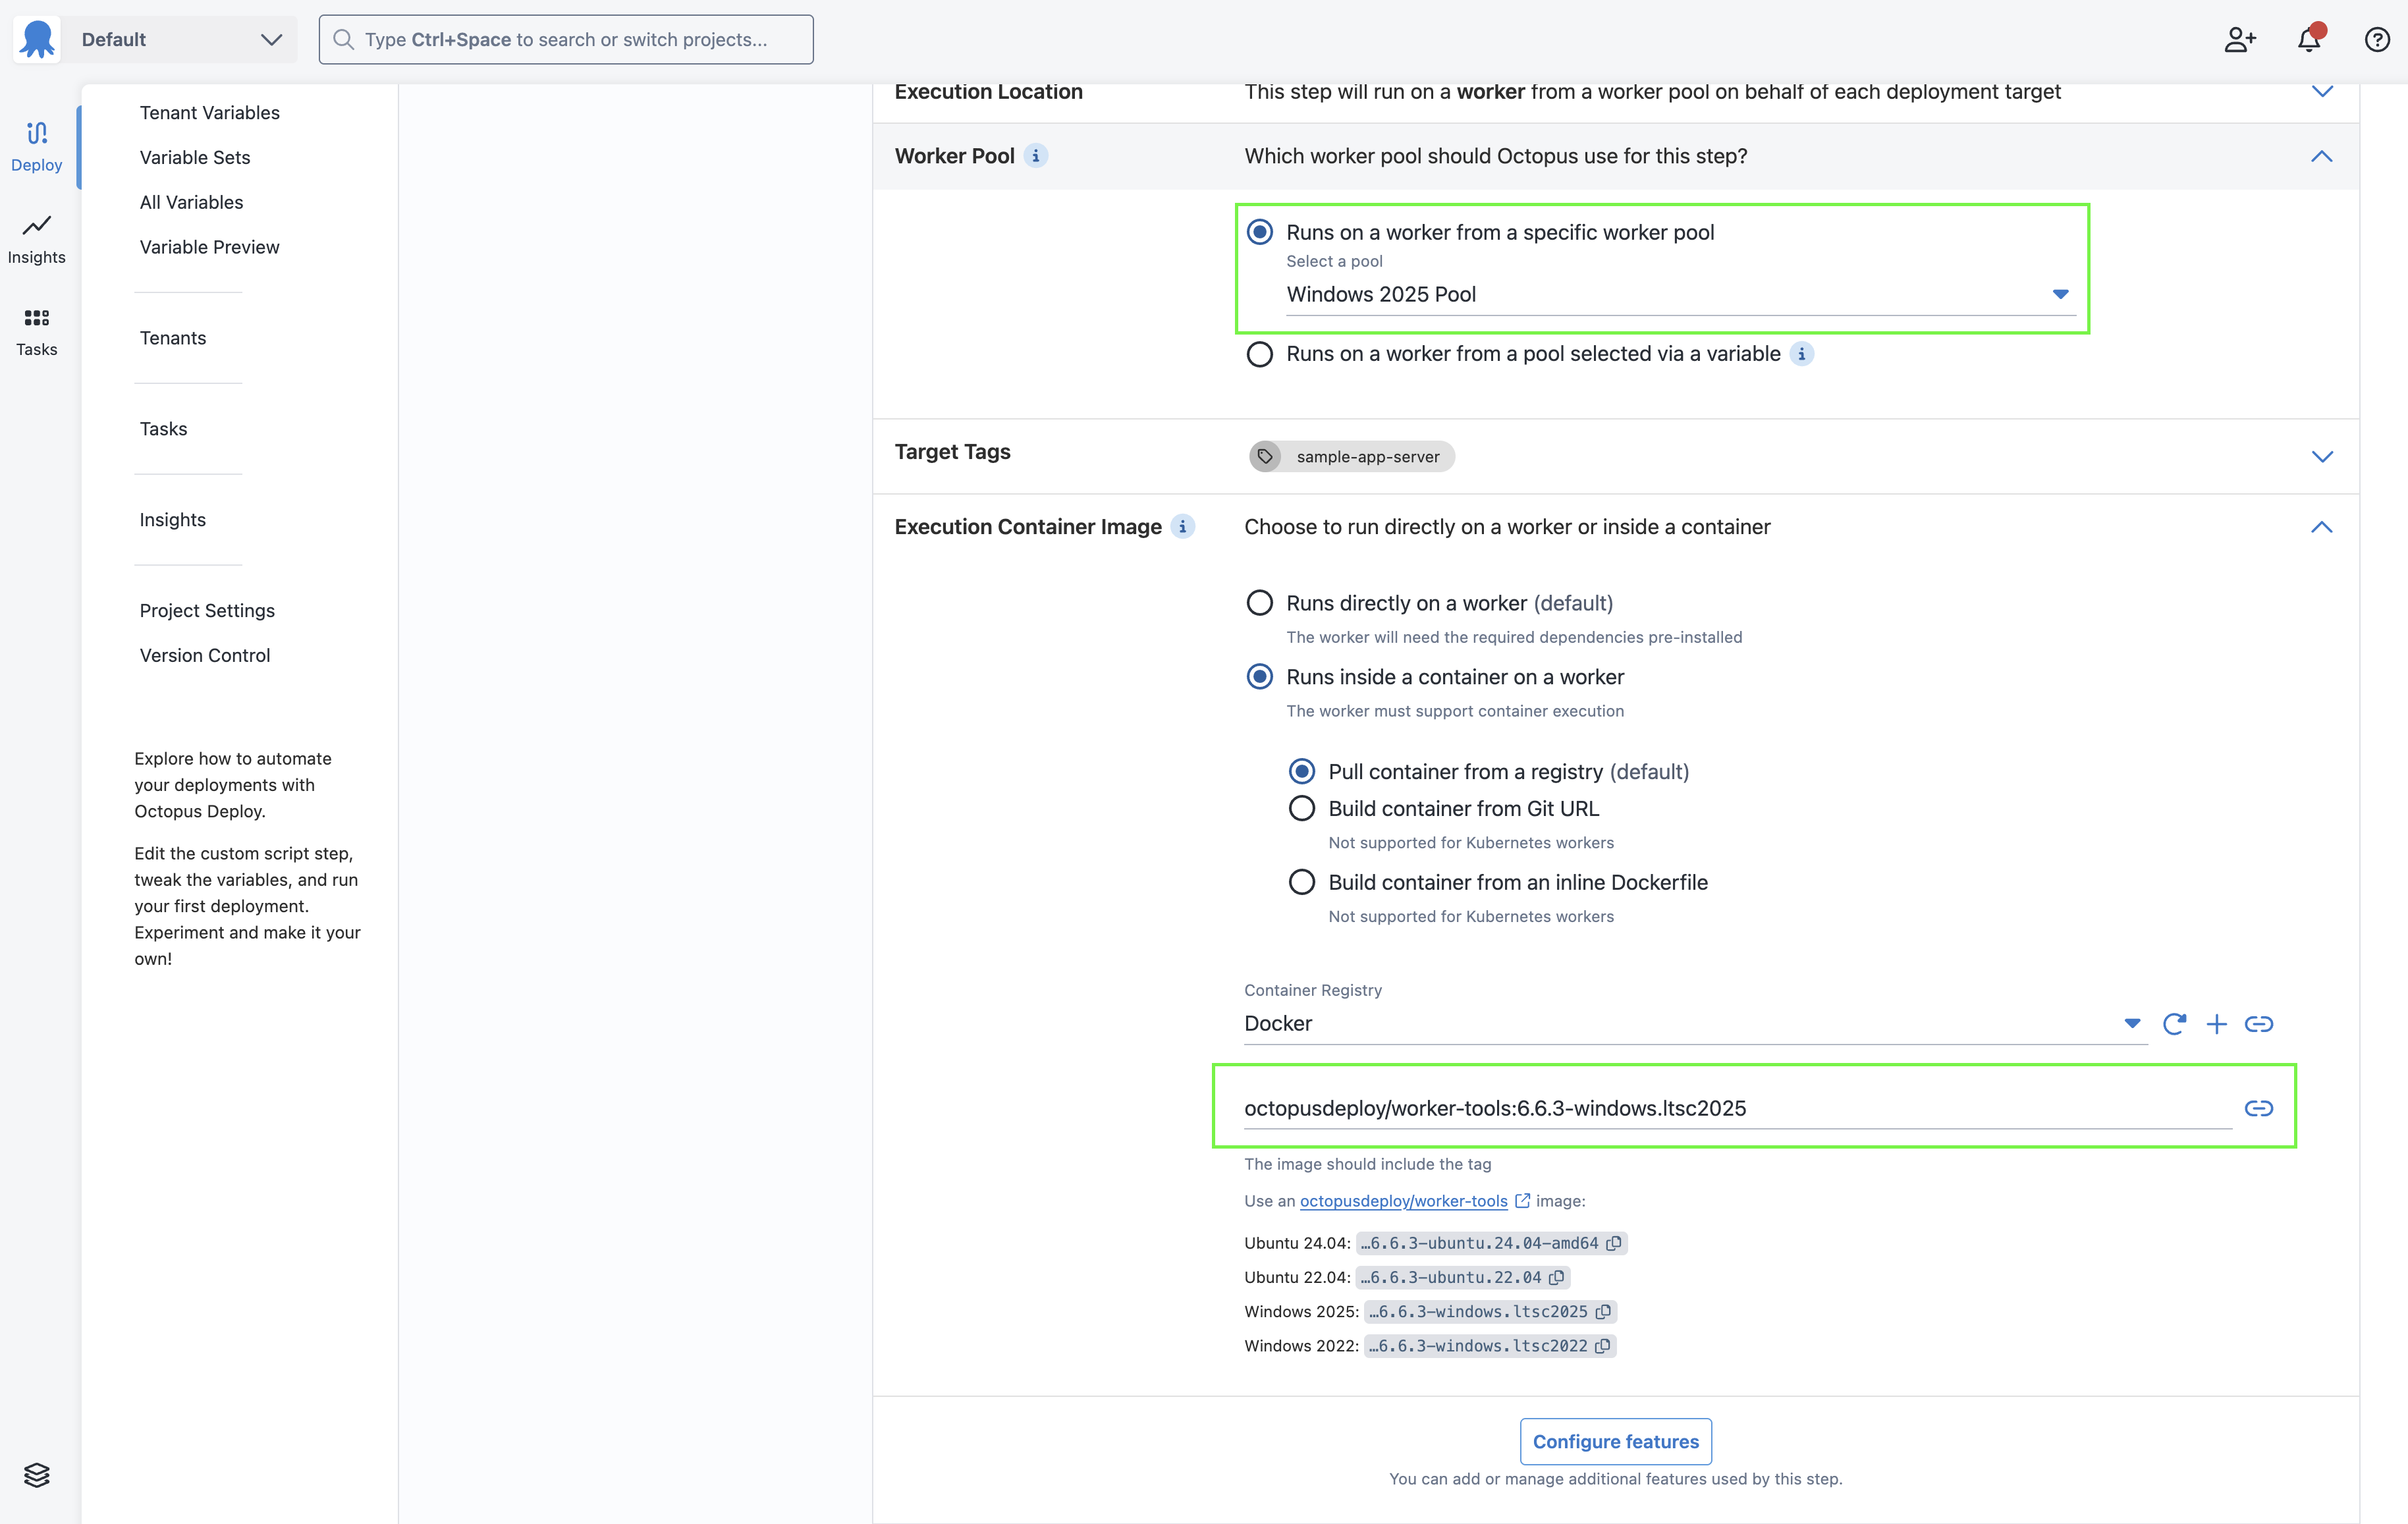Viewport: 2408px width, 1524px height.
Task: Open the Docker Container Registry dropdown
Action: pos(1695,1024)
